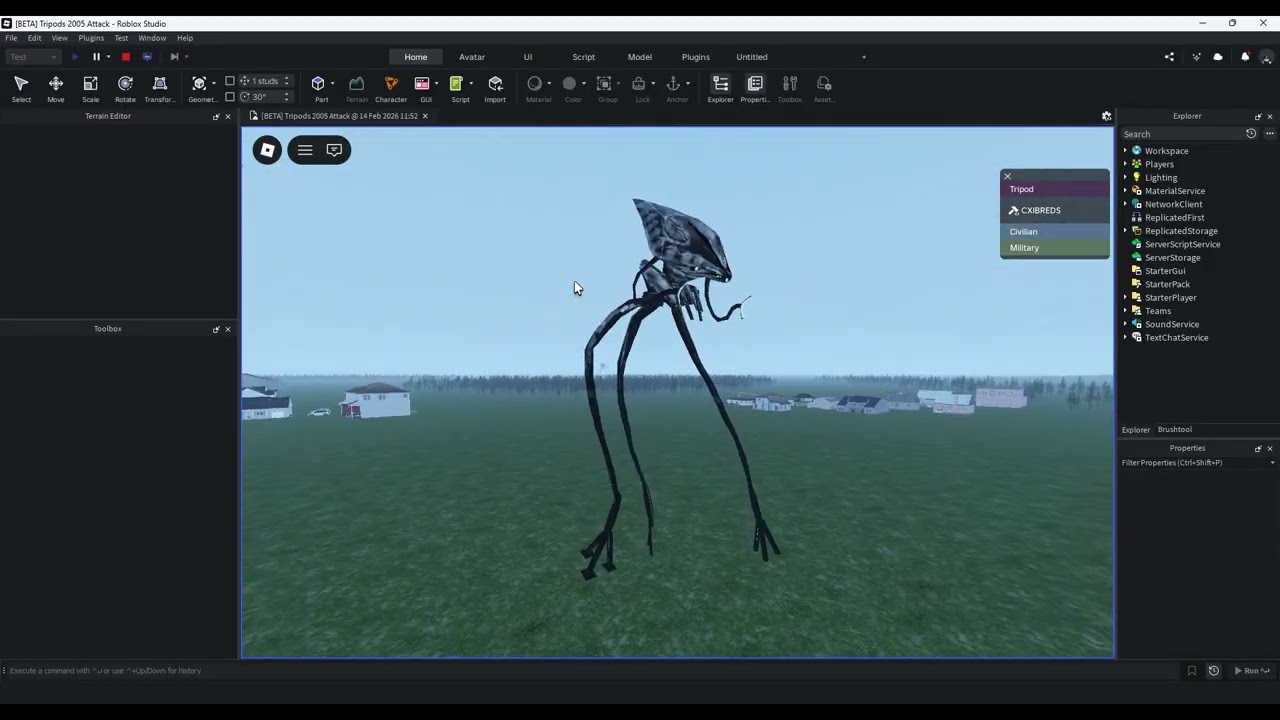Open the Geometry tool

coord(199,88)
